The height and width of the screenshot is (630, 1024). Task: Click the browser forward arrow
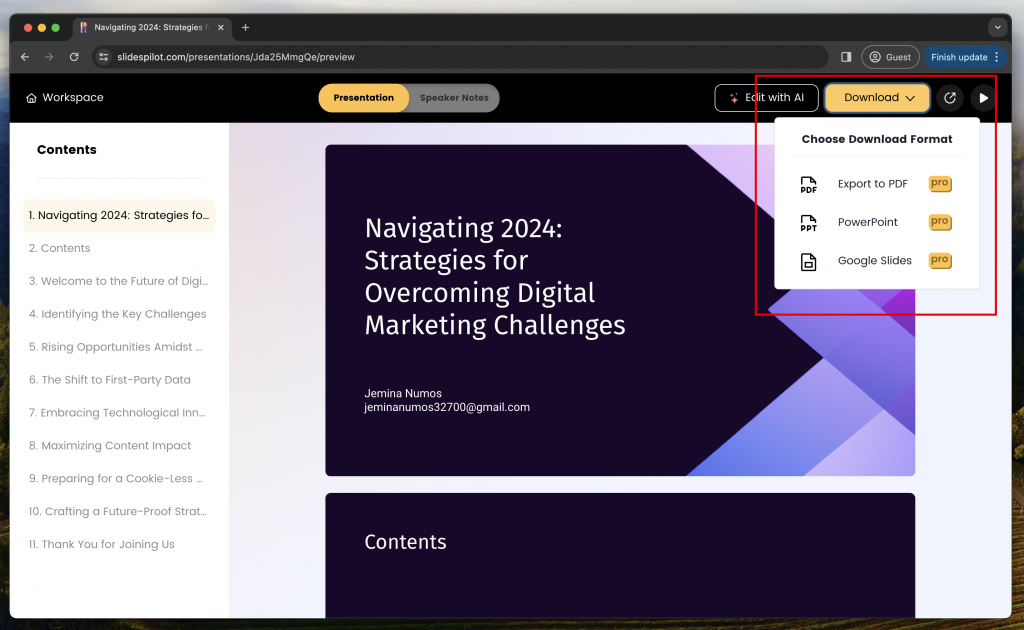(49, 57)
